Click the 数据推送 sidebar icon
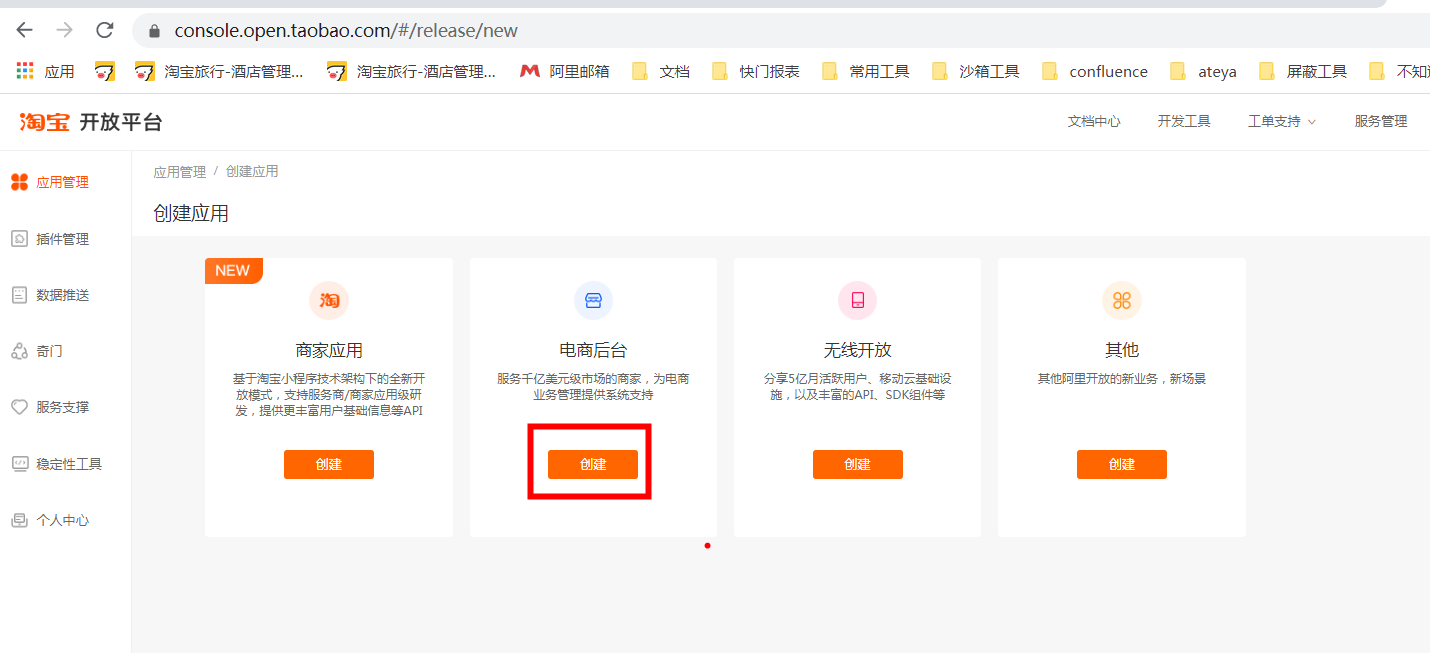The image size is (1430, 653). (19, 295)
